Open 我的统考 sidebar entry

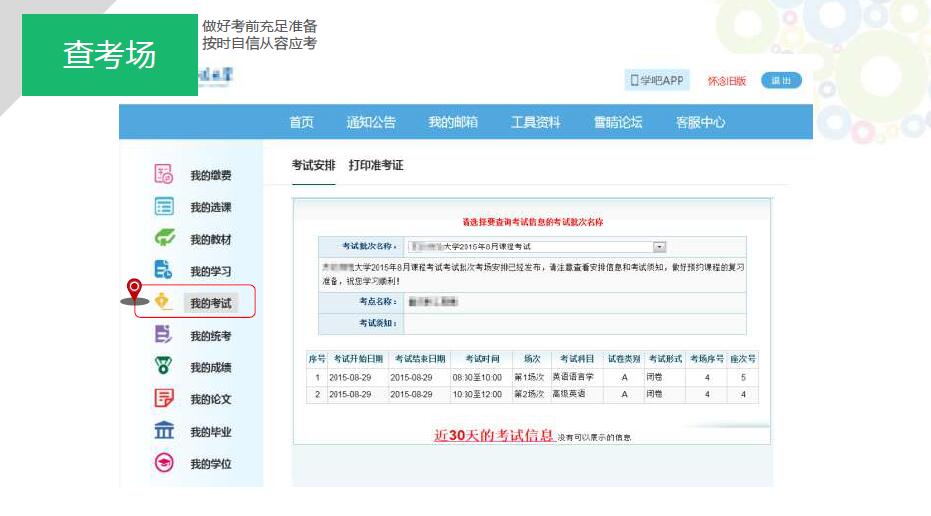coord(211,336)
